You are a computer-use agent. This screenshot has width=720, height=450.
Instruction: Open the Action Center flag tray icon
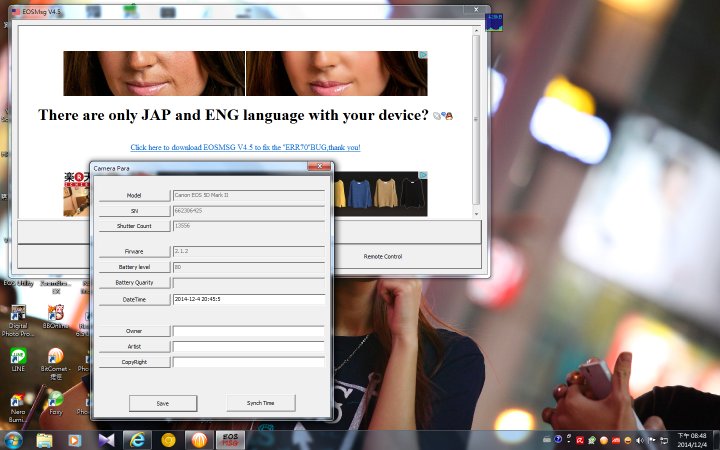point(651,440)
